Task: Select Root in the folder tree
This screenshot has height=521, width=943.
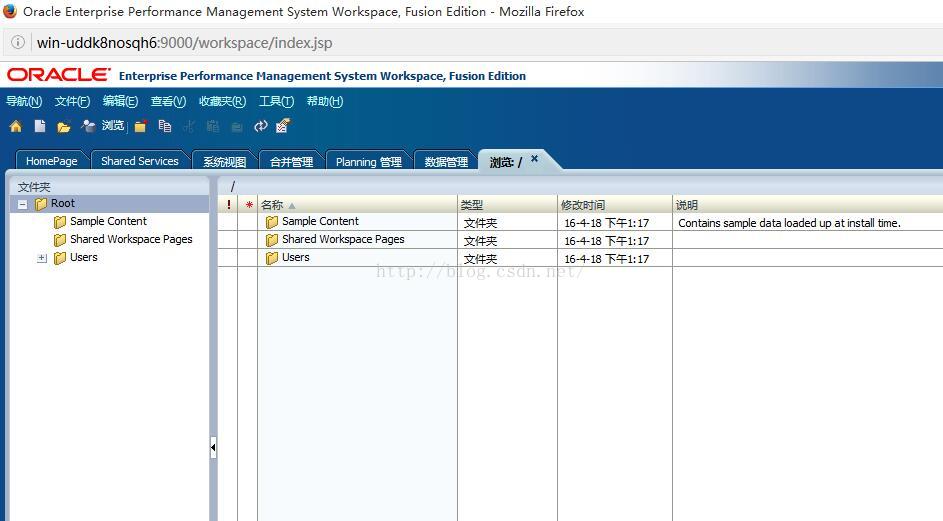Action: pyautogui.click(x=63, y=203)
